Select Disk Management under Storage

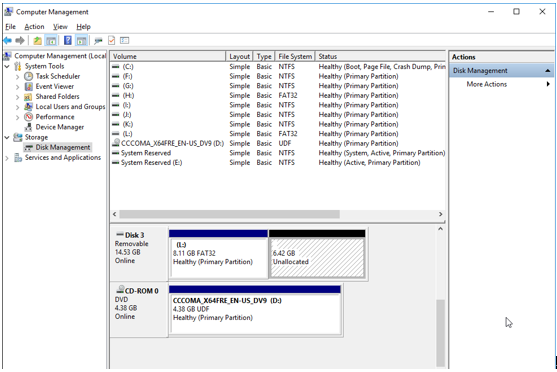[63, 147]
